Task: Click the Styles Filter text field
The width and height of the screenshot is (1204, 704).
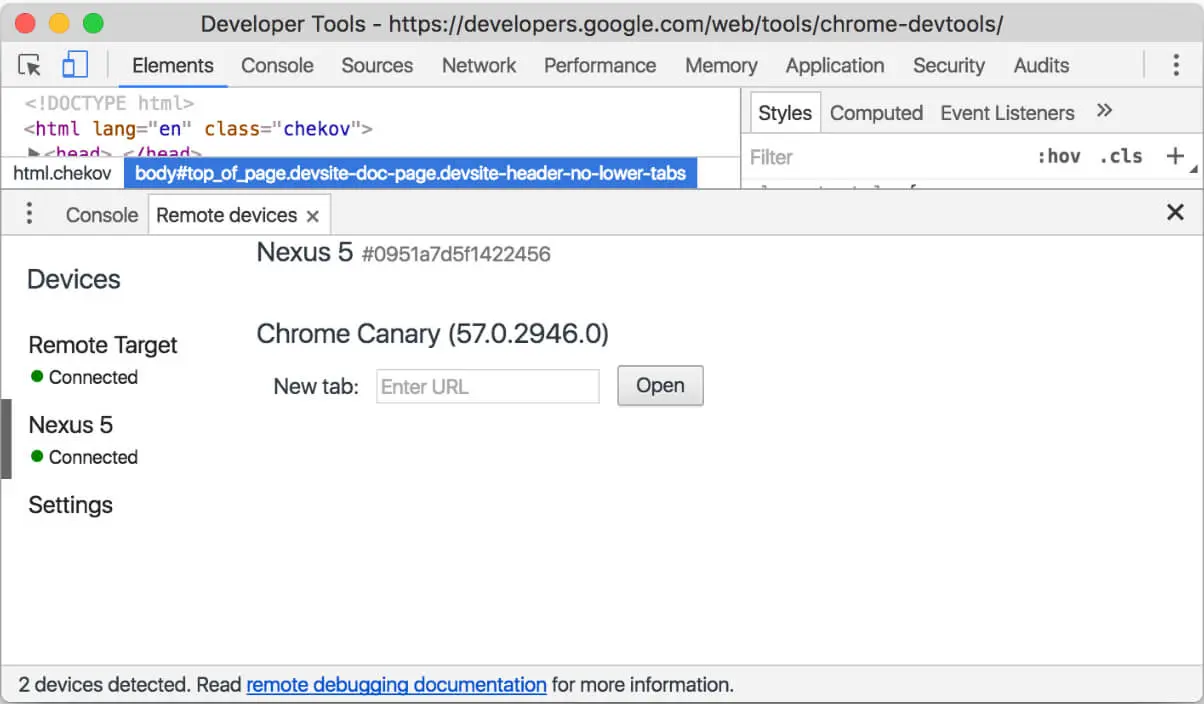Action: click(x=880, y=157)
